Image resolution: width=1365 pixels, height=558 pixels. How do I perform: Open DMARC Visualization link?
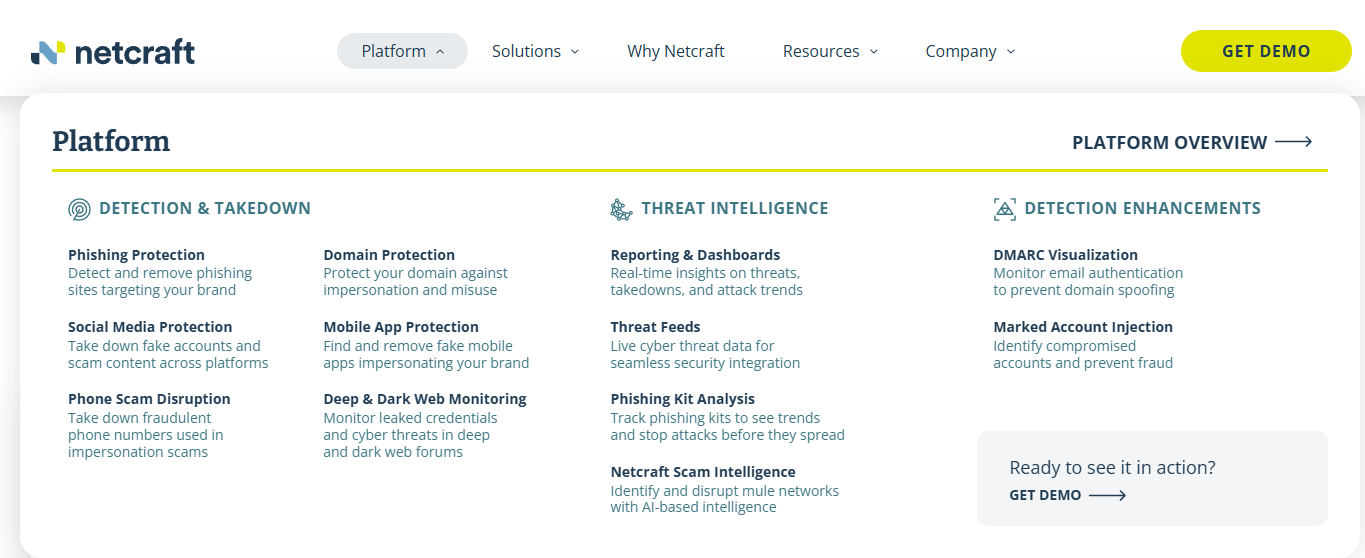coord(1065,255)
